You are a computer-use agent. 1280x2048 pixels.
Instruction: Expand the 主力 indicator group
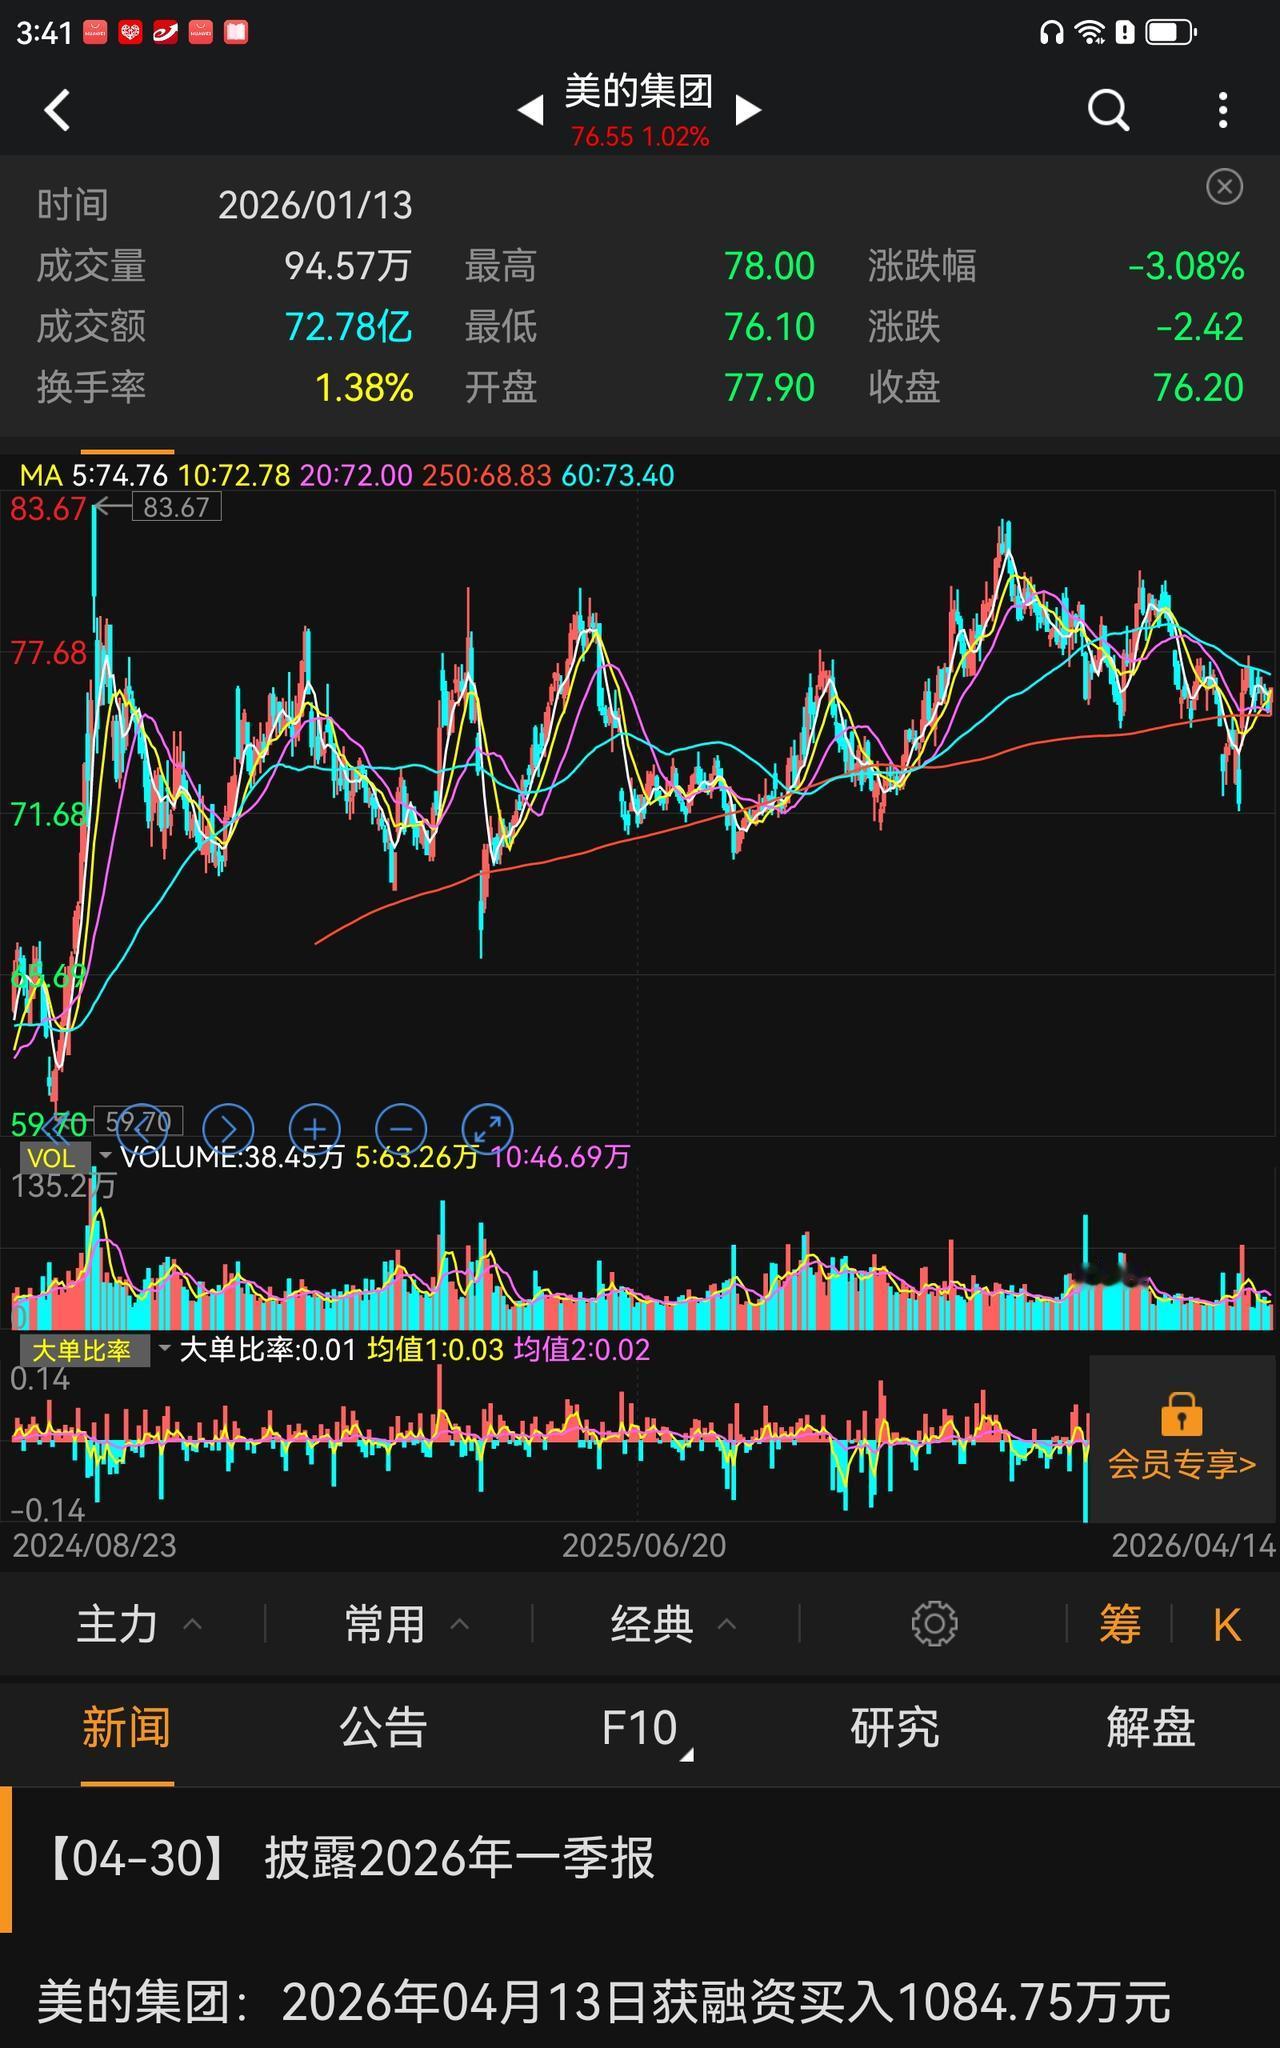[x=140, y=1624]
